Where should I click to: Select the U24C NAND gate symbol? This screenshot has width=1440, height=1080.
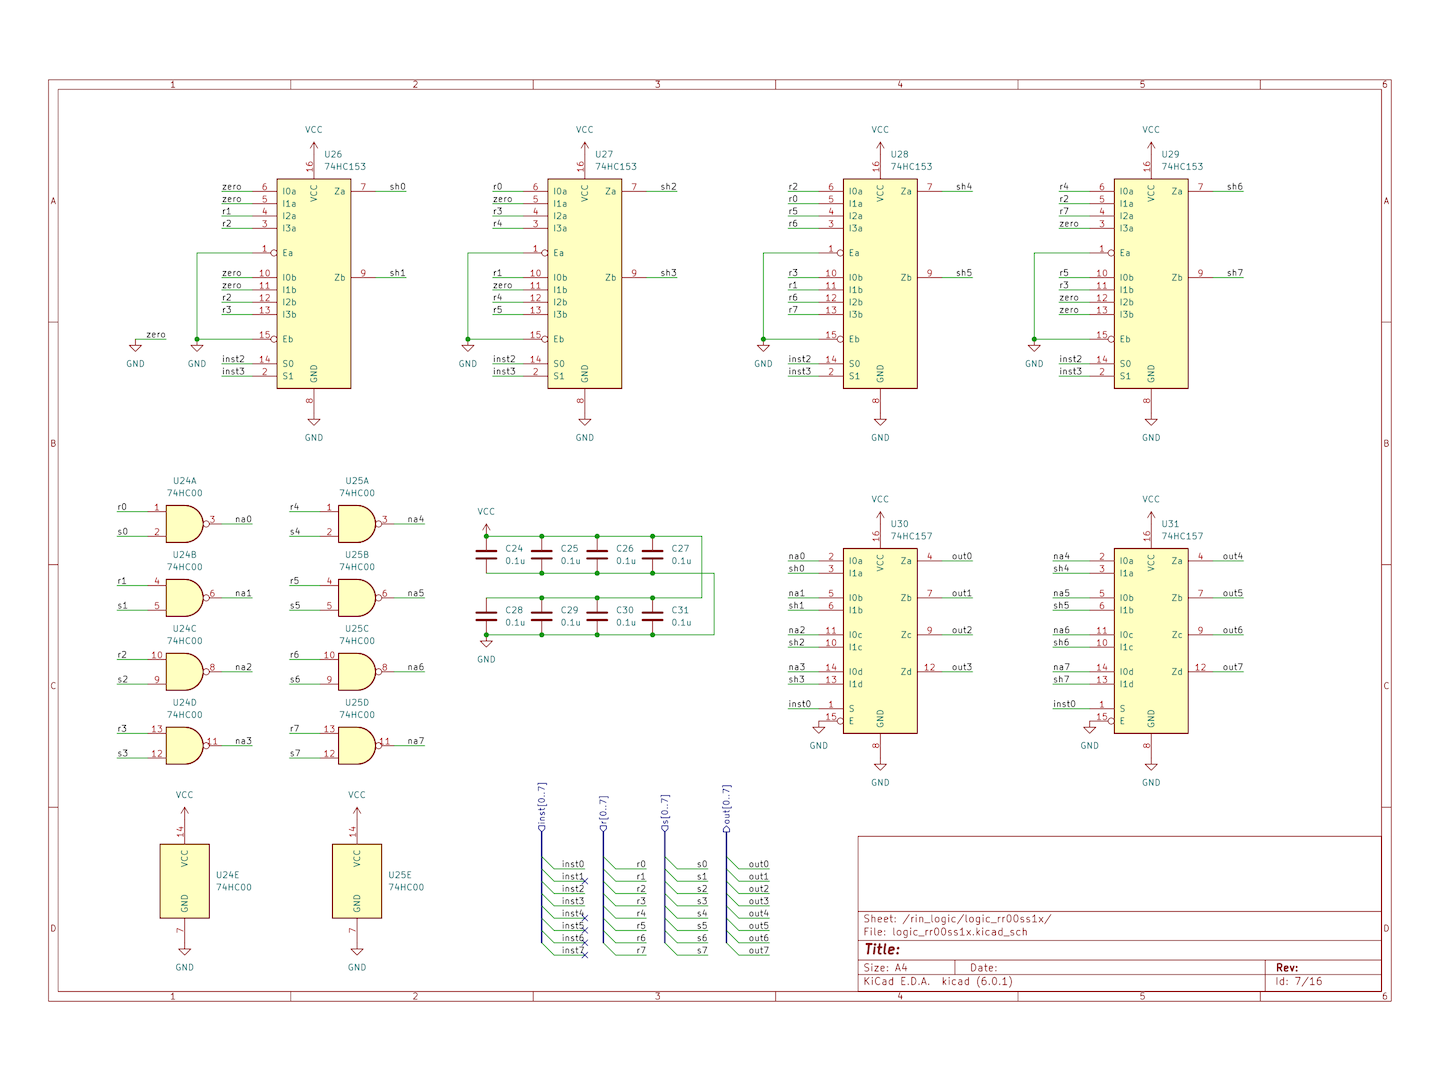point(183,672)
